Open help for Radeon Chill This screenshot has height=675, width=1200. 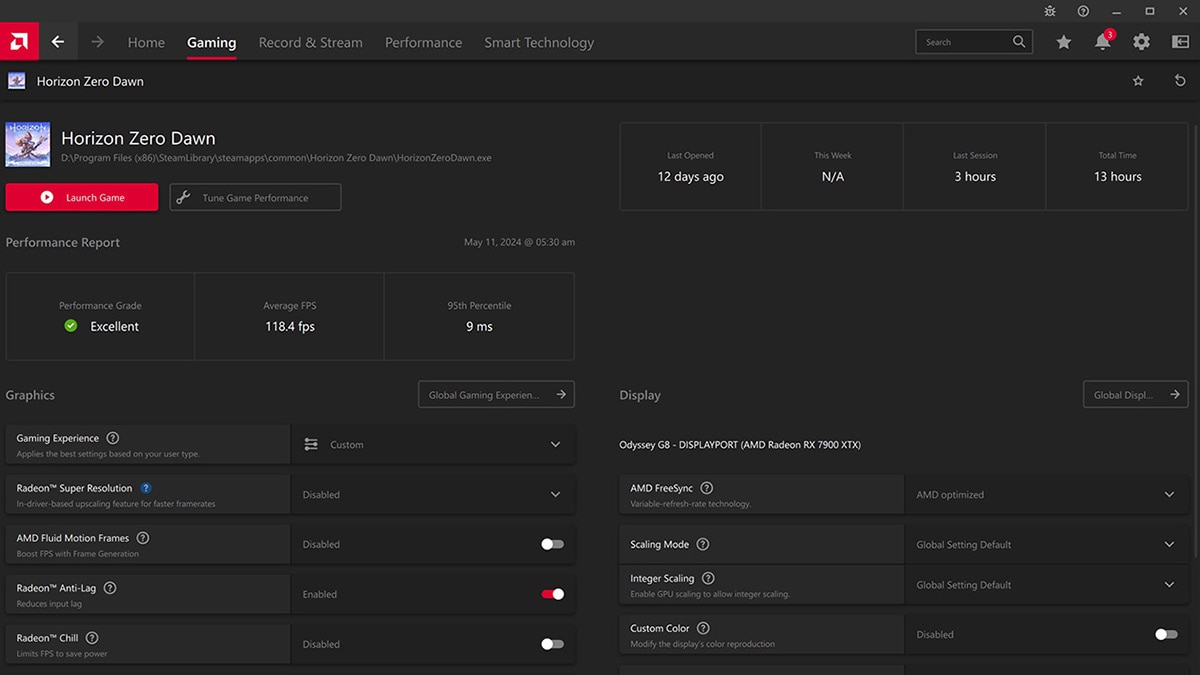point(92,638)
